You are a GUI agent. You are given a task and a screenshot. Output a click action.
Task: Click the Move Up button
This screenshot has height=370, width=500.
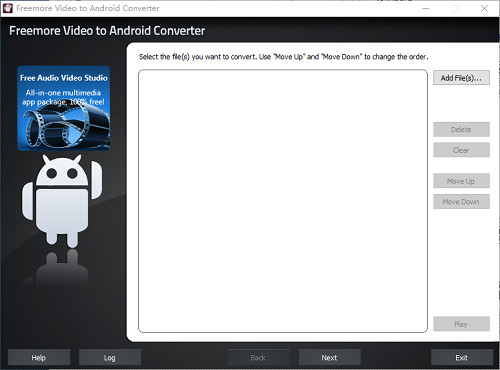pyautogui.click(x=461, y=181)
